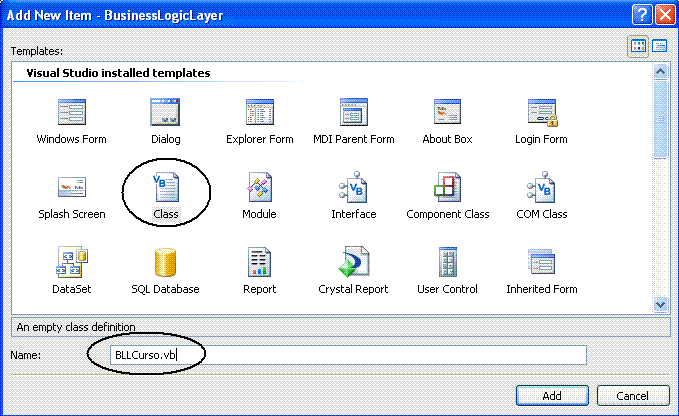
Task: Click the Name text field
Action: pyautogui.click(x=348, y=355)
